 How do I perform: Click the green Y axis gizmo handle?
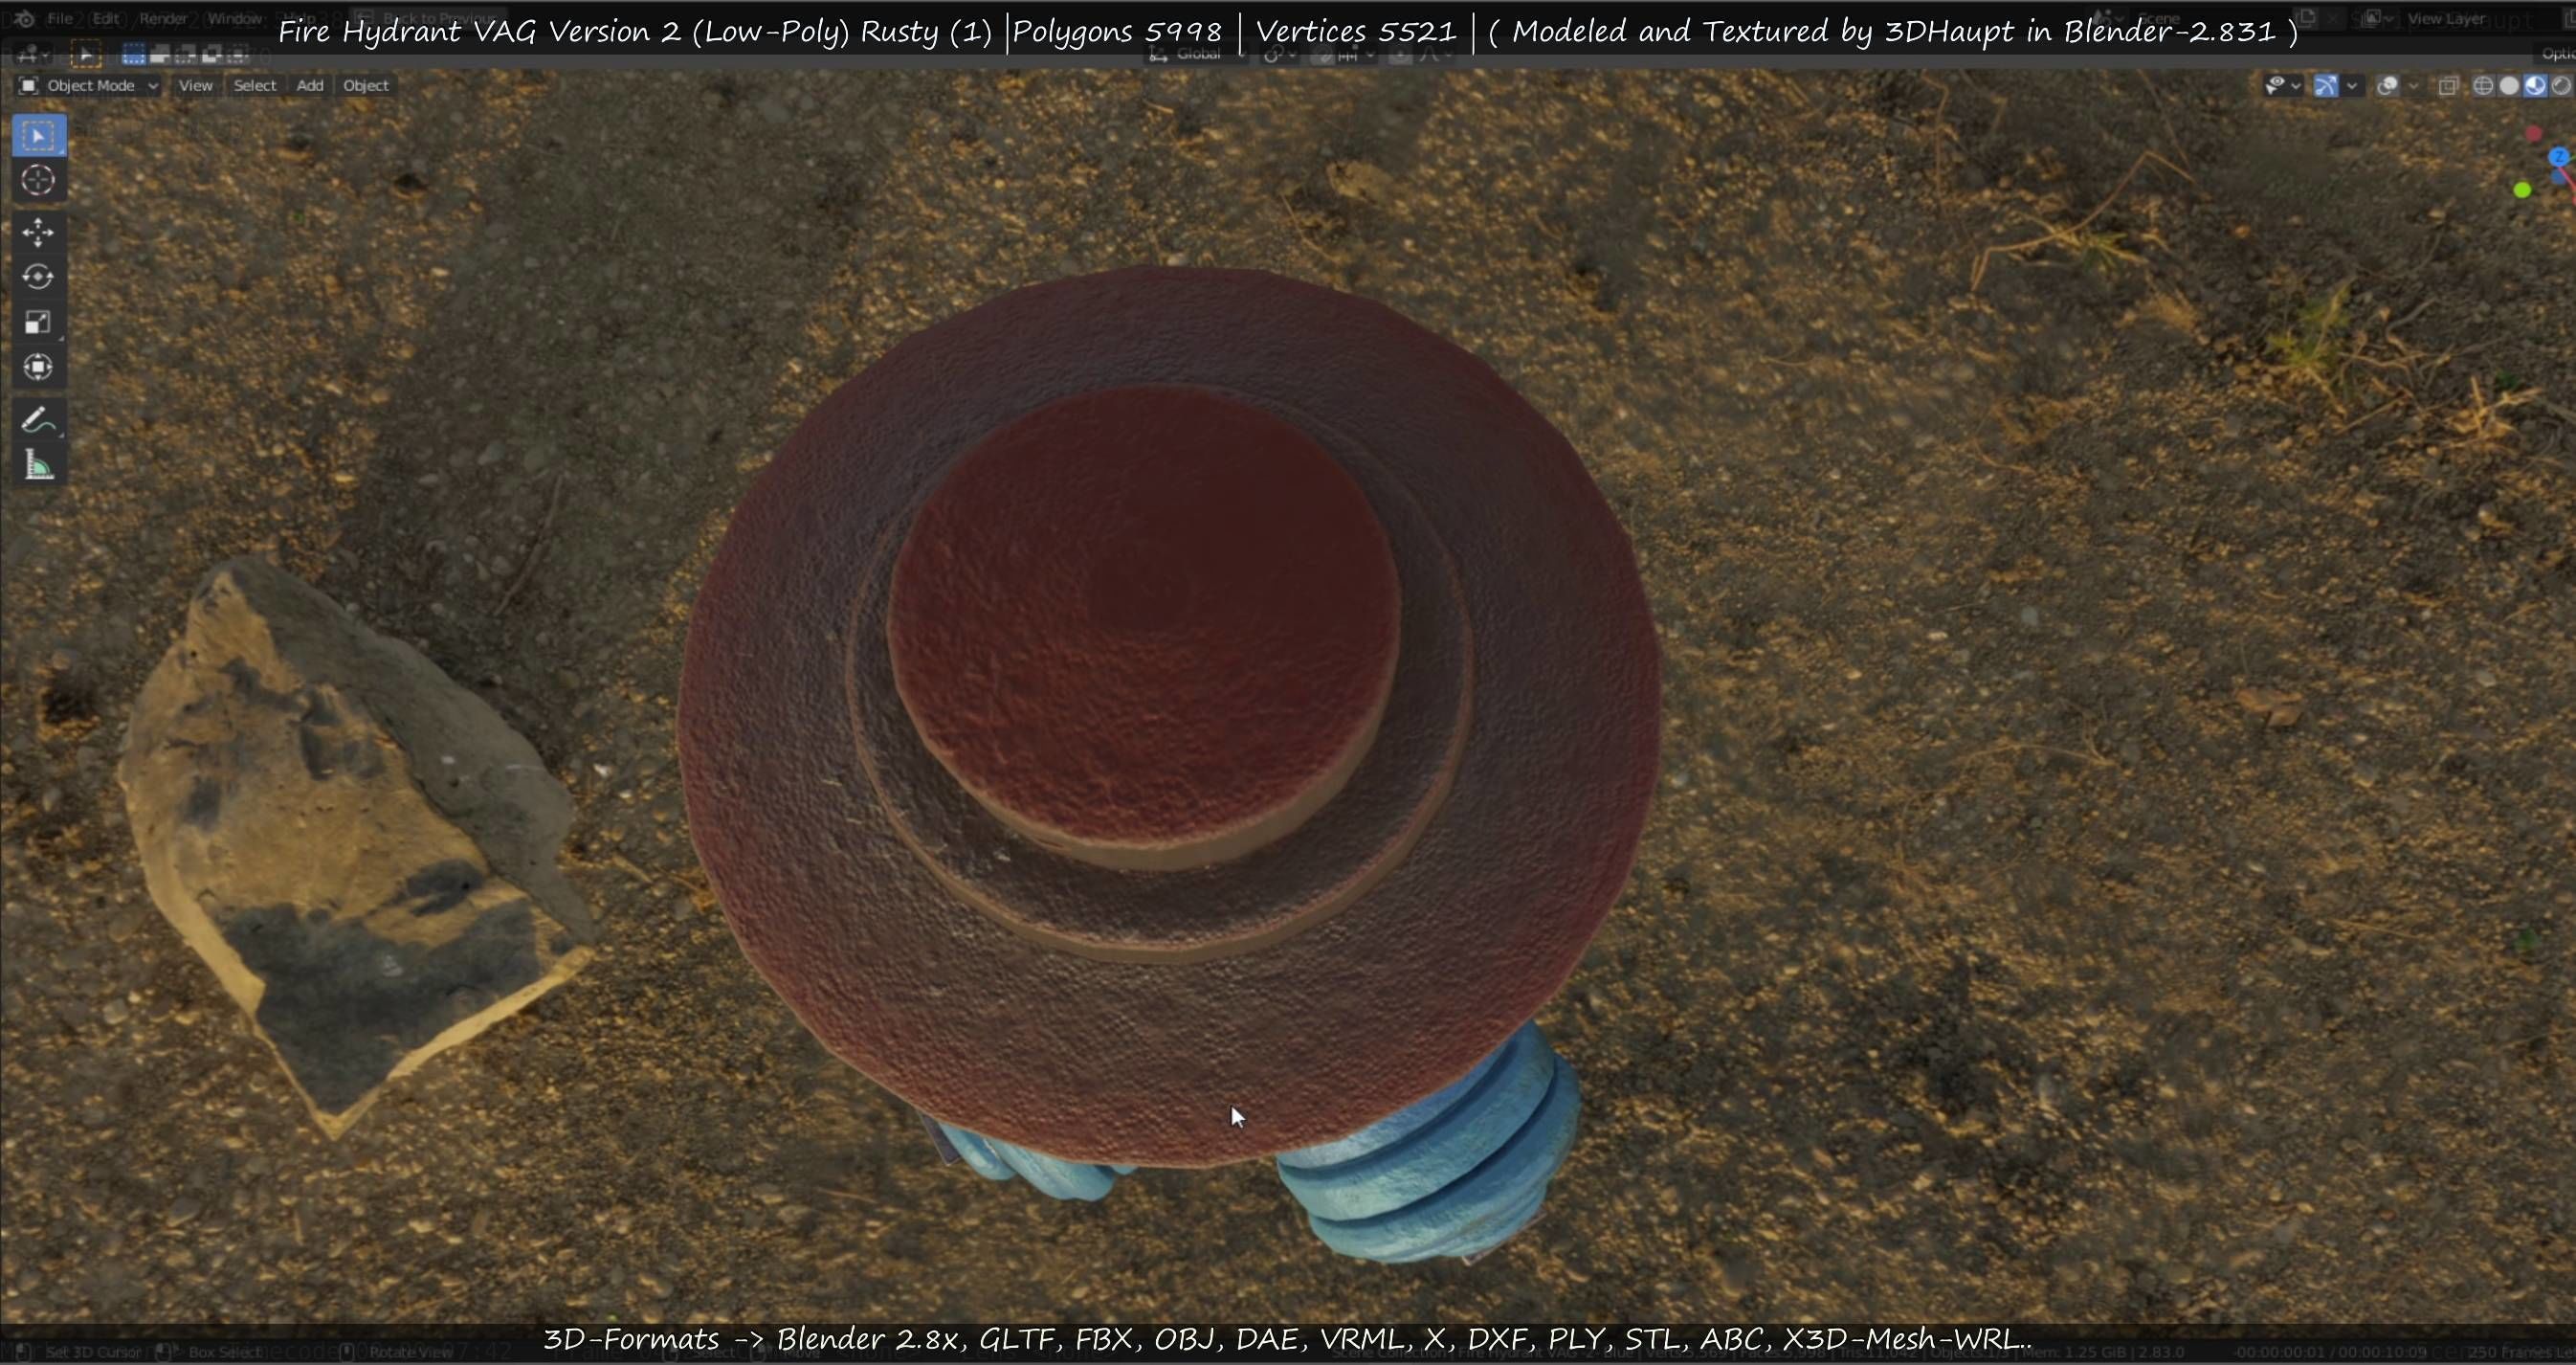2522,190
